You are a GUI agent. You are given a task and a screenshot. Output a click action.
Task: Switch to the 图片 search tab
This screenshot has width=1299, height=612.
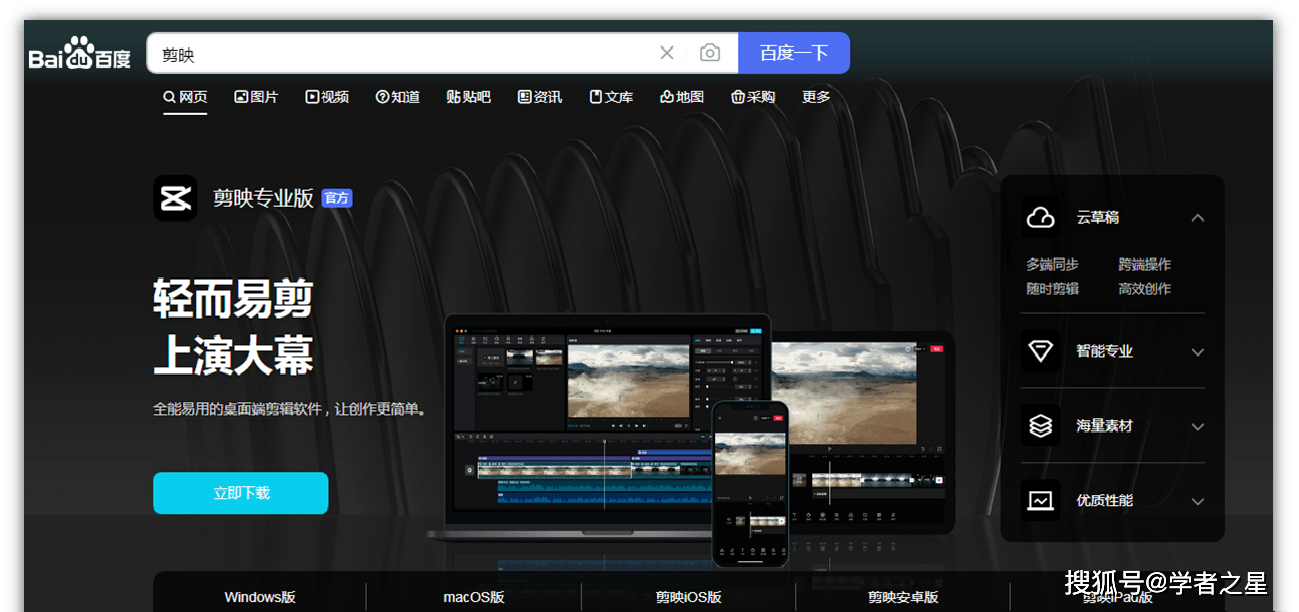[256, 96]
